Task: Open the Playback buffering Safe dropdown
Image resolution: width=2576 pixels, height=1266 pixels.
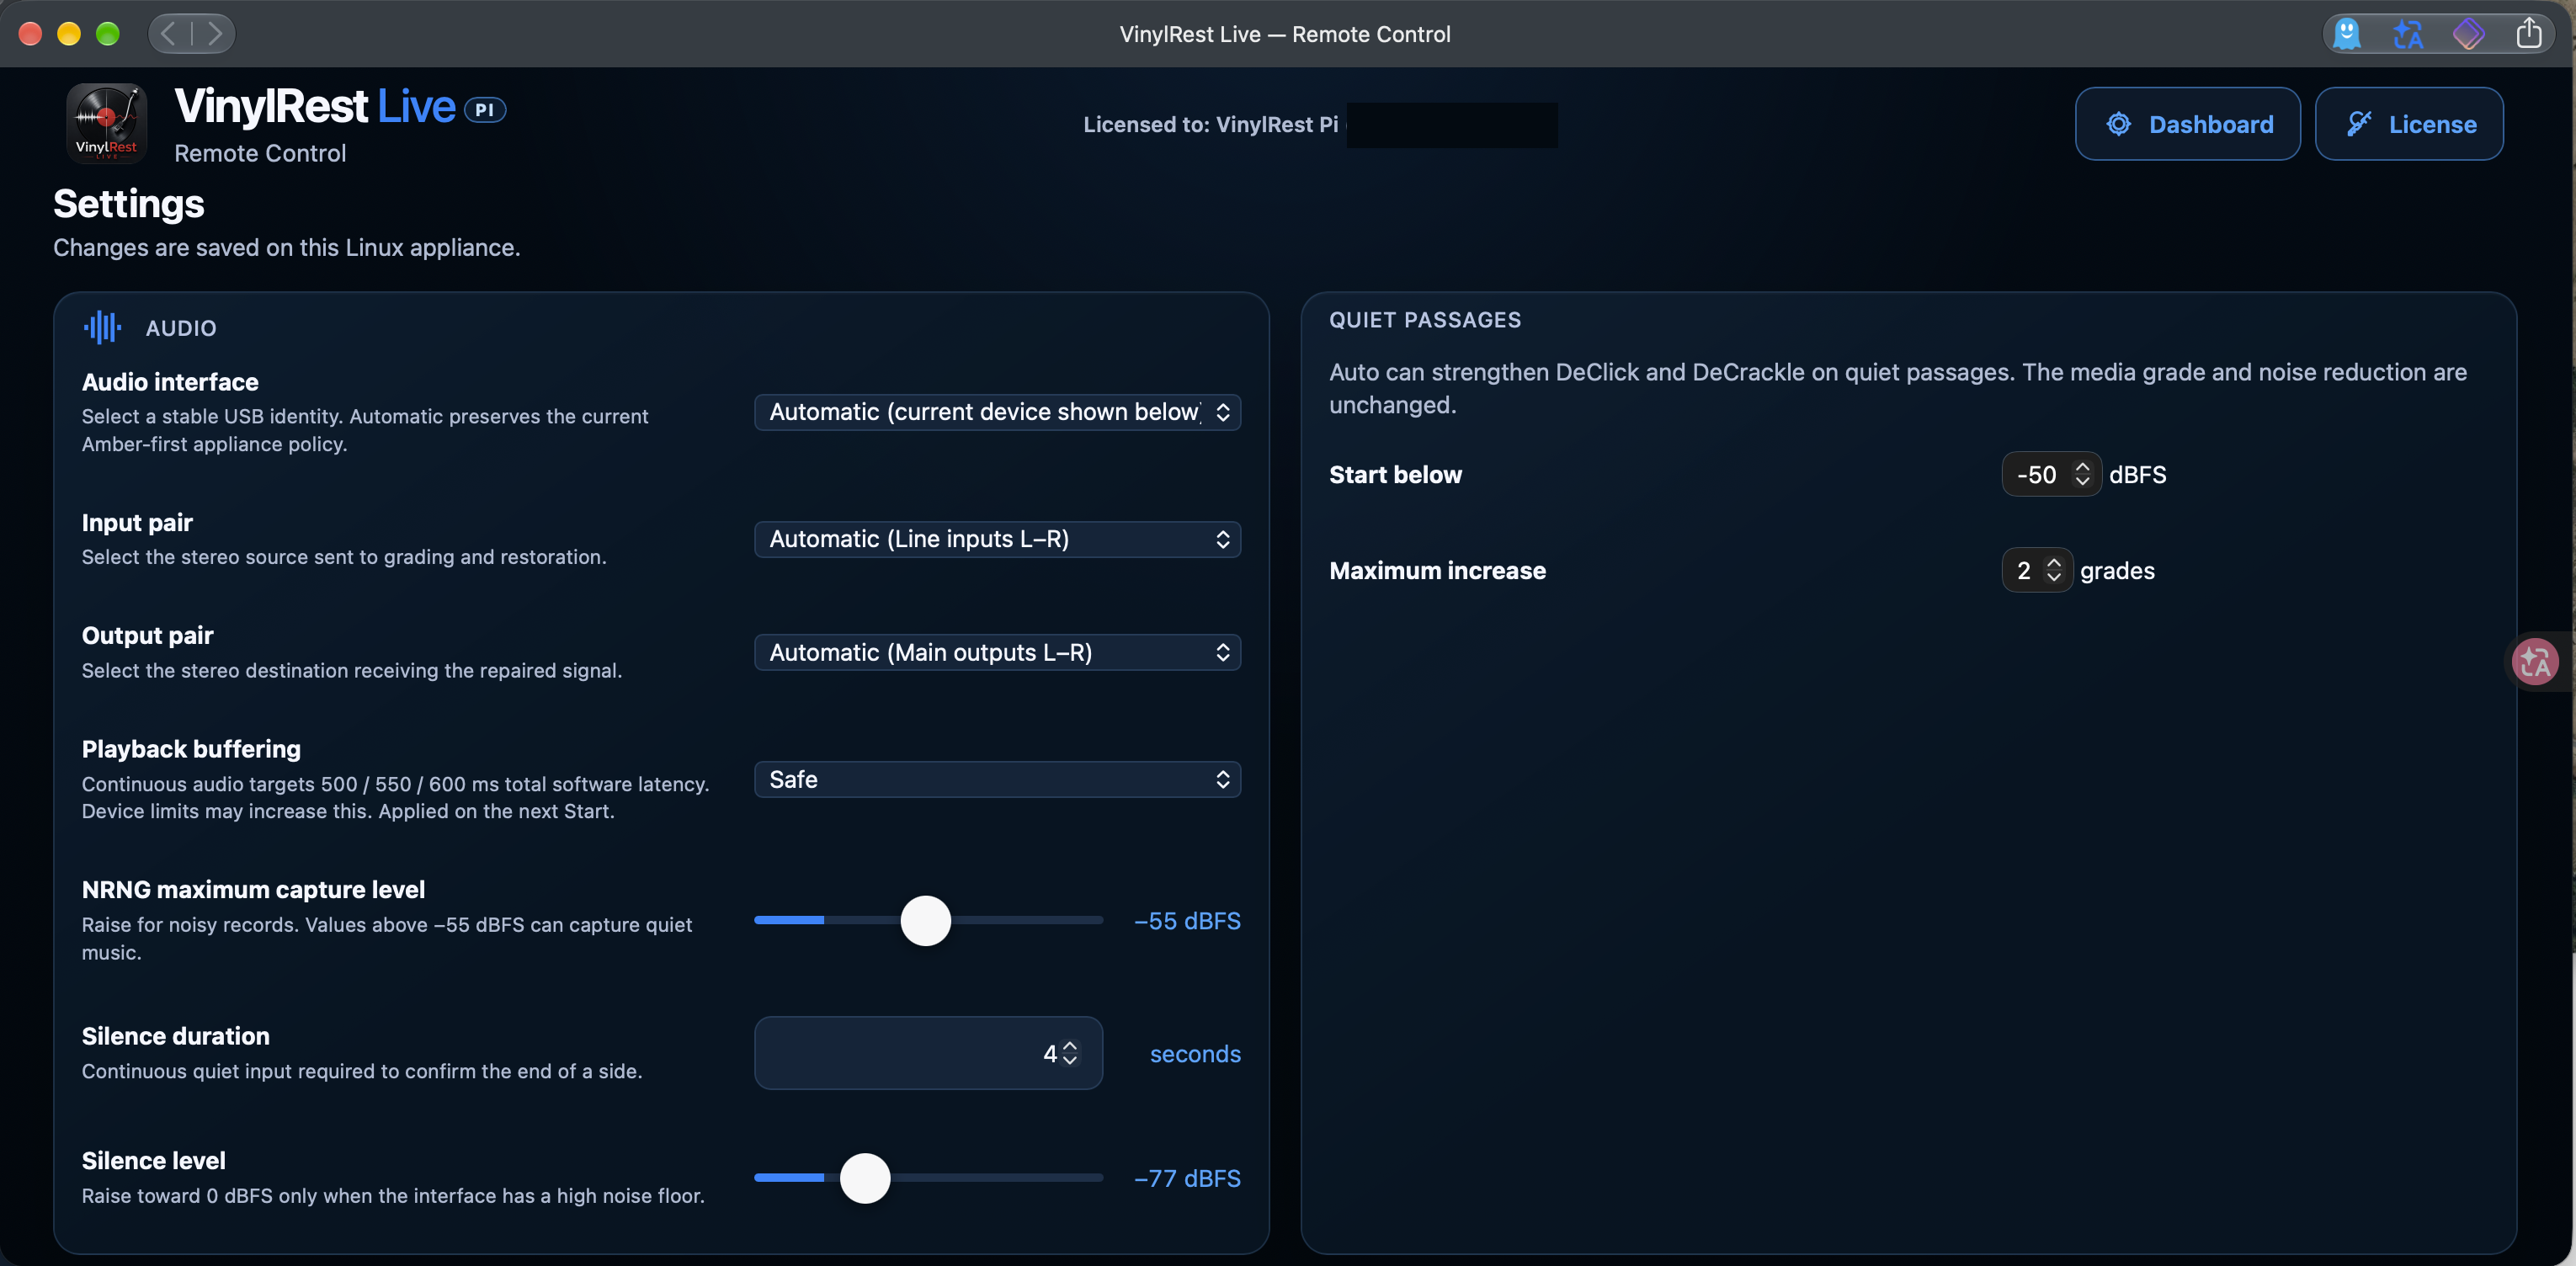Action: pyautogui.click(x=997, y=779)
